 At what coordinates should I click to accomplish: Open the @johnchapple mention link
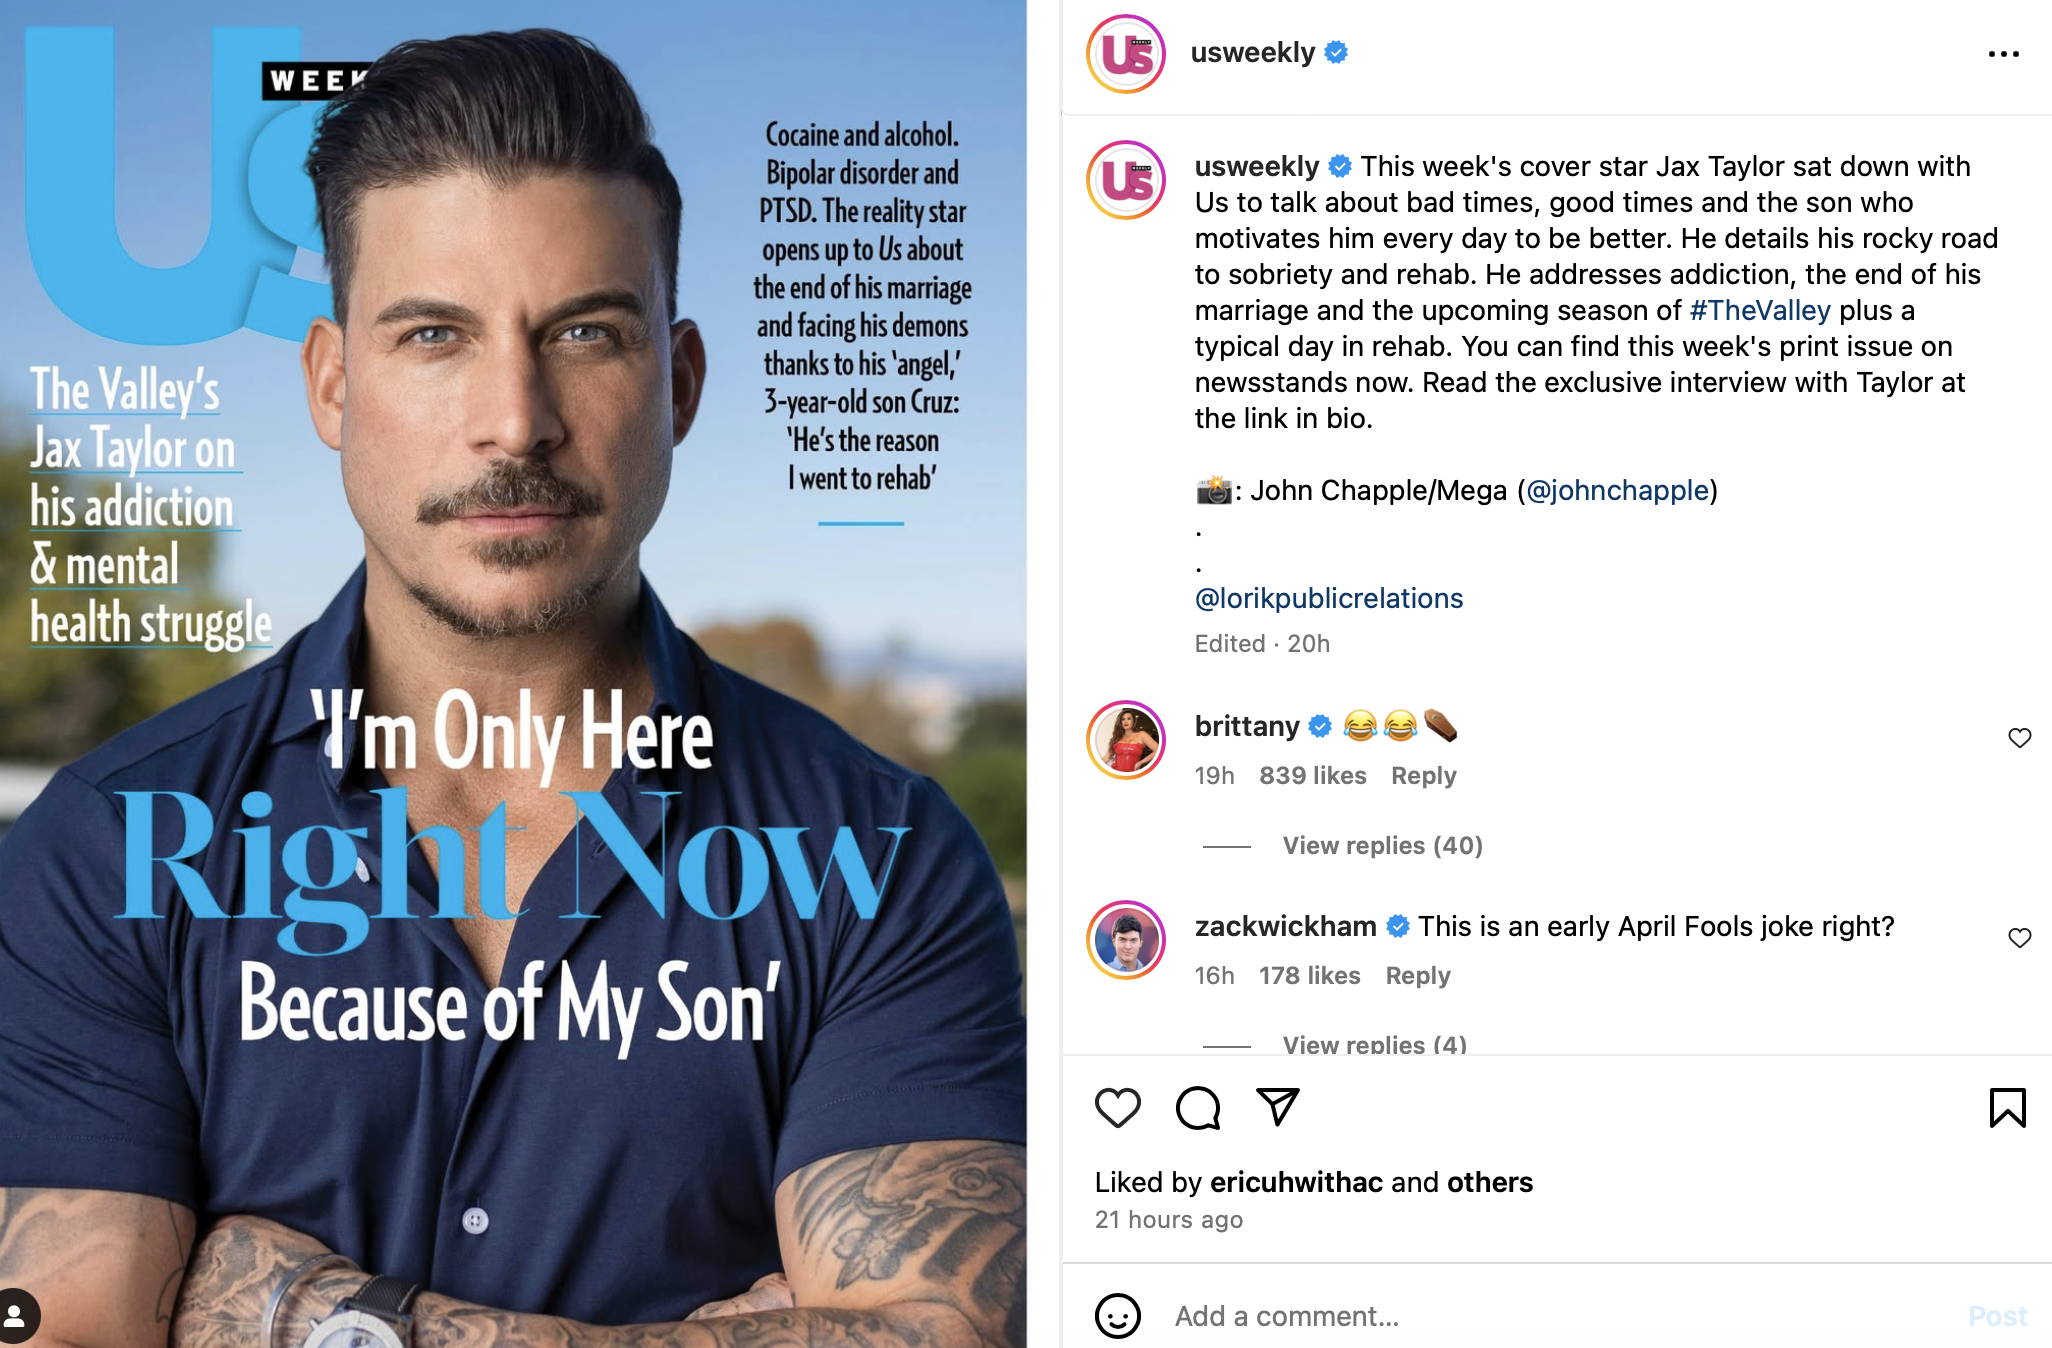point(1617,491)
